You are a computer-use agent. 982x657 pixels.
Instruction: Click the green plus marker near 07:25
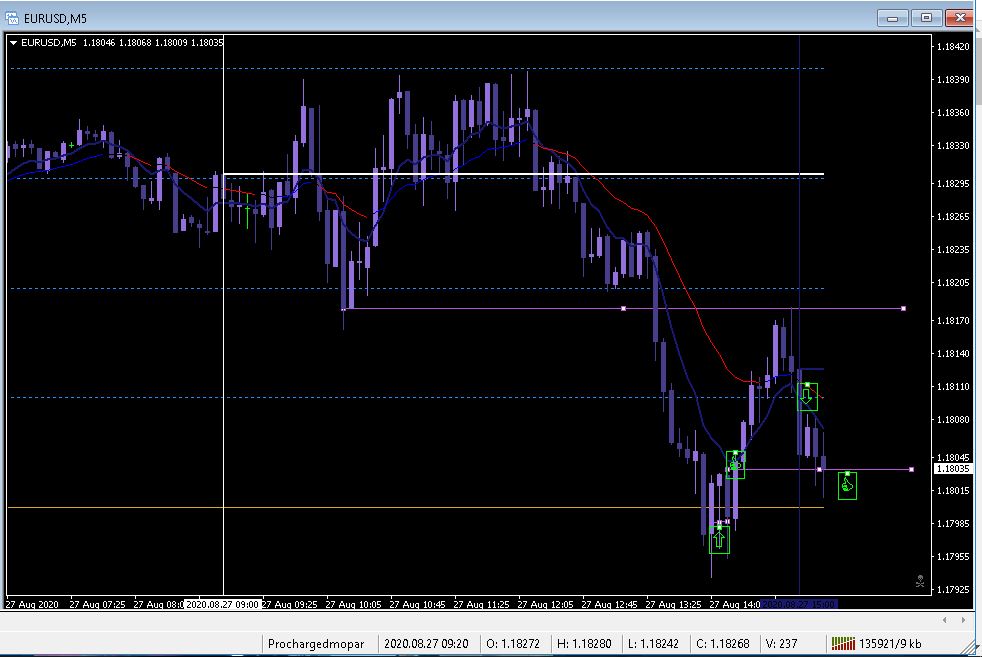coord(71,145)
